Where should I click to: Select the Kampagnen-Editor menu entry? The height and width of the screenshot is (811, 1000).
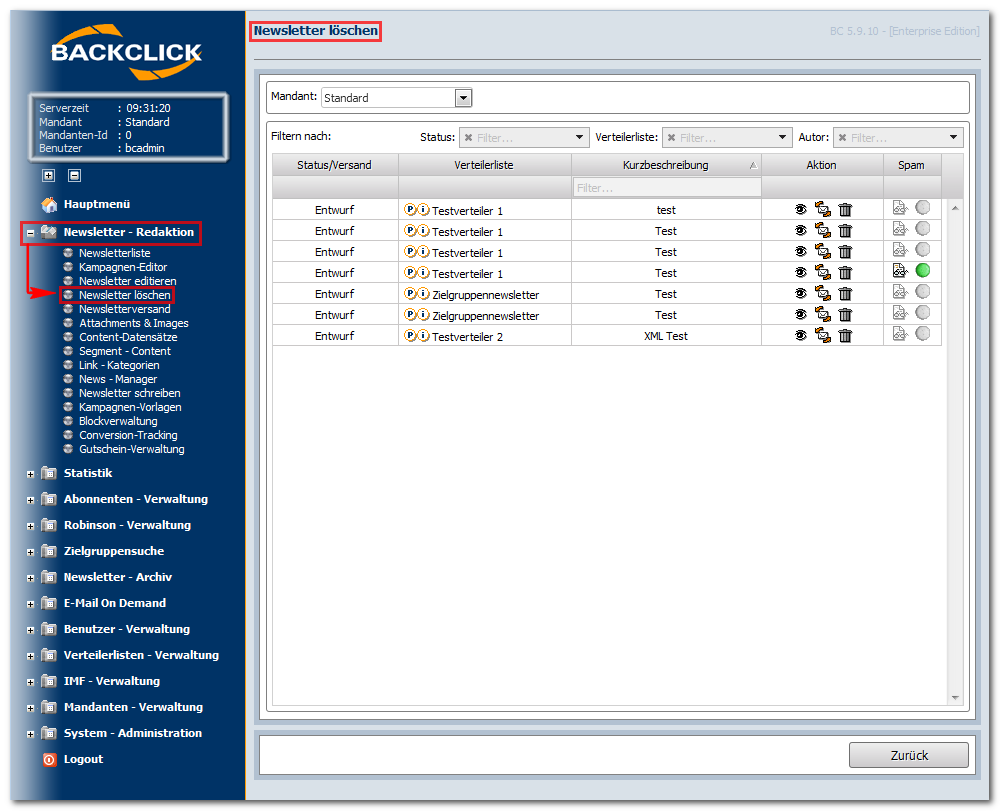coord(123,267)
